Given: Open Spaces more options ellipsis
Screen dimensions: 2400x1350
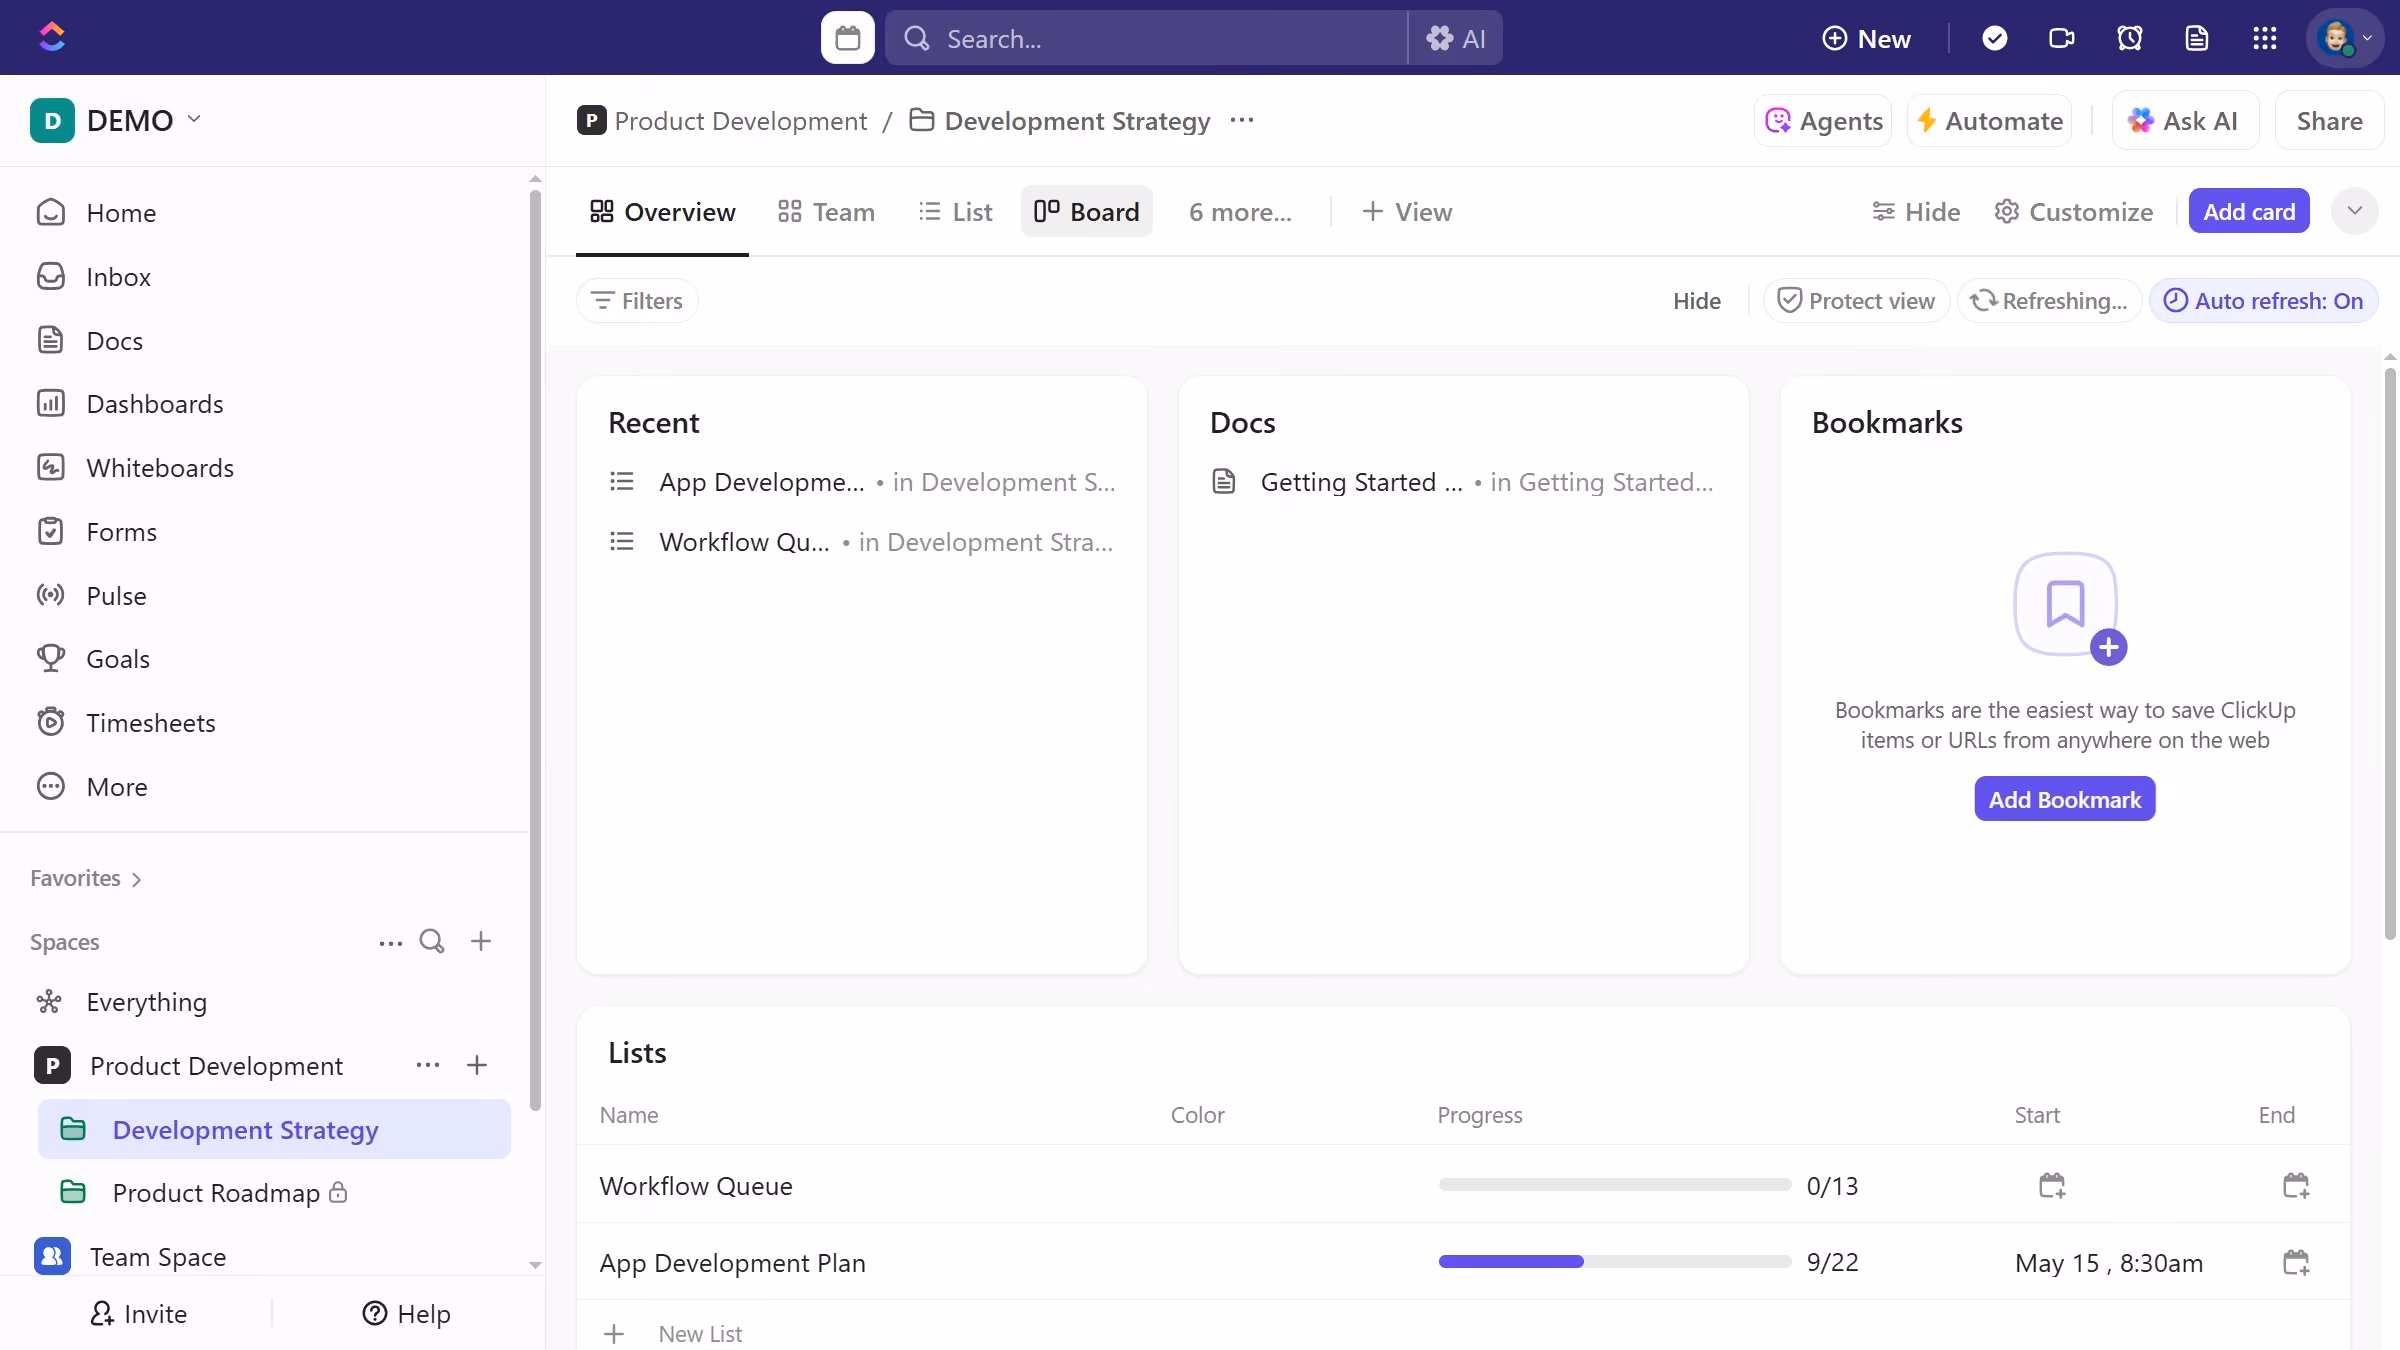Looking at the screenshot, I should point(390,942).
